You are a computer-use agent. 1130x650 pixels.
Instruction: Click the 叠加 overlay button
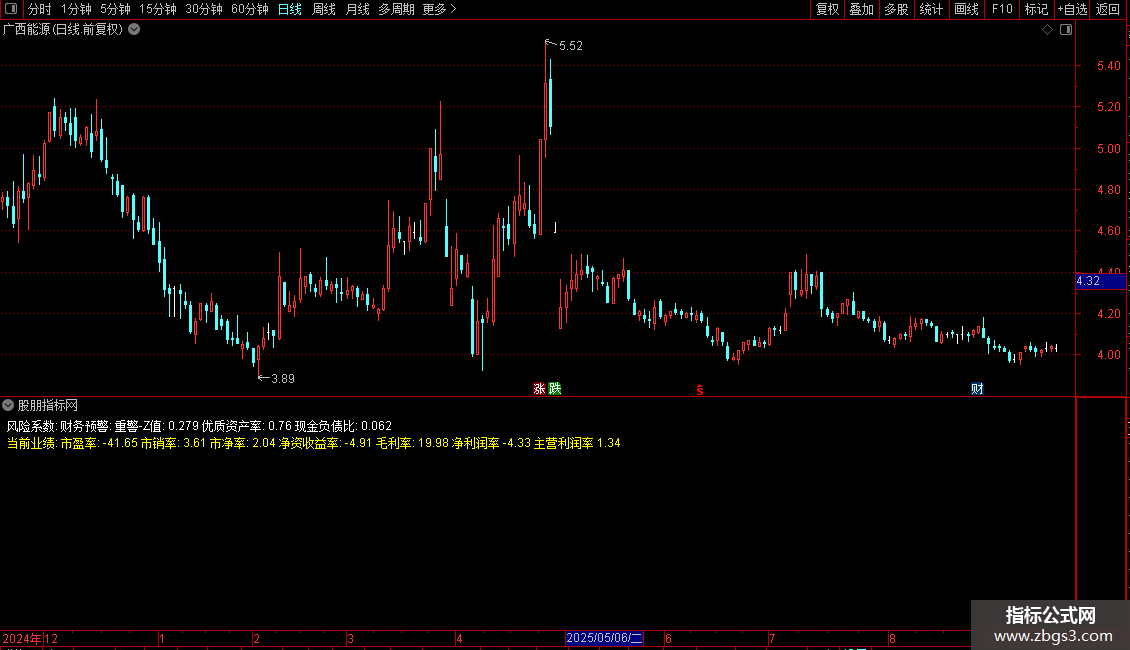coord(861,9)
